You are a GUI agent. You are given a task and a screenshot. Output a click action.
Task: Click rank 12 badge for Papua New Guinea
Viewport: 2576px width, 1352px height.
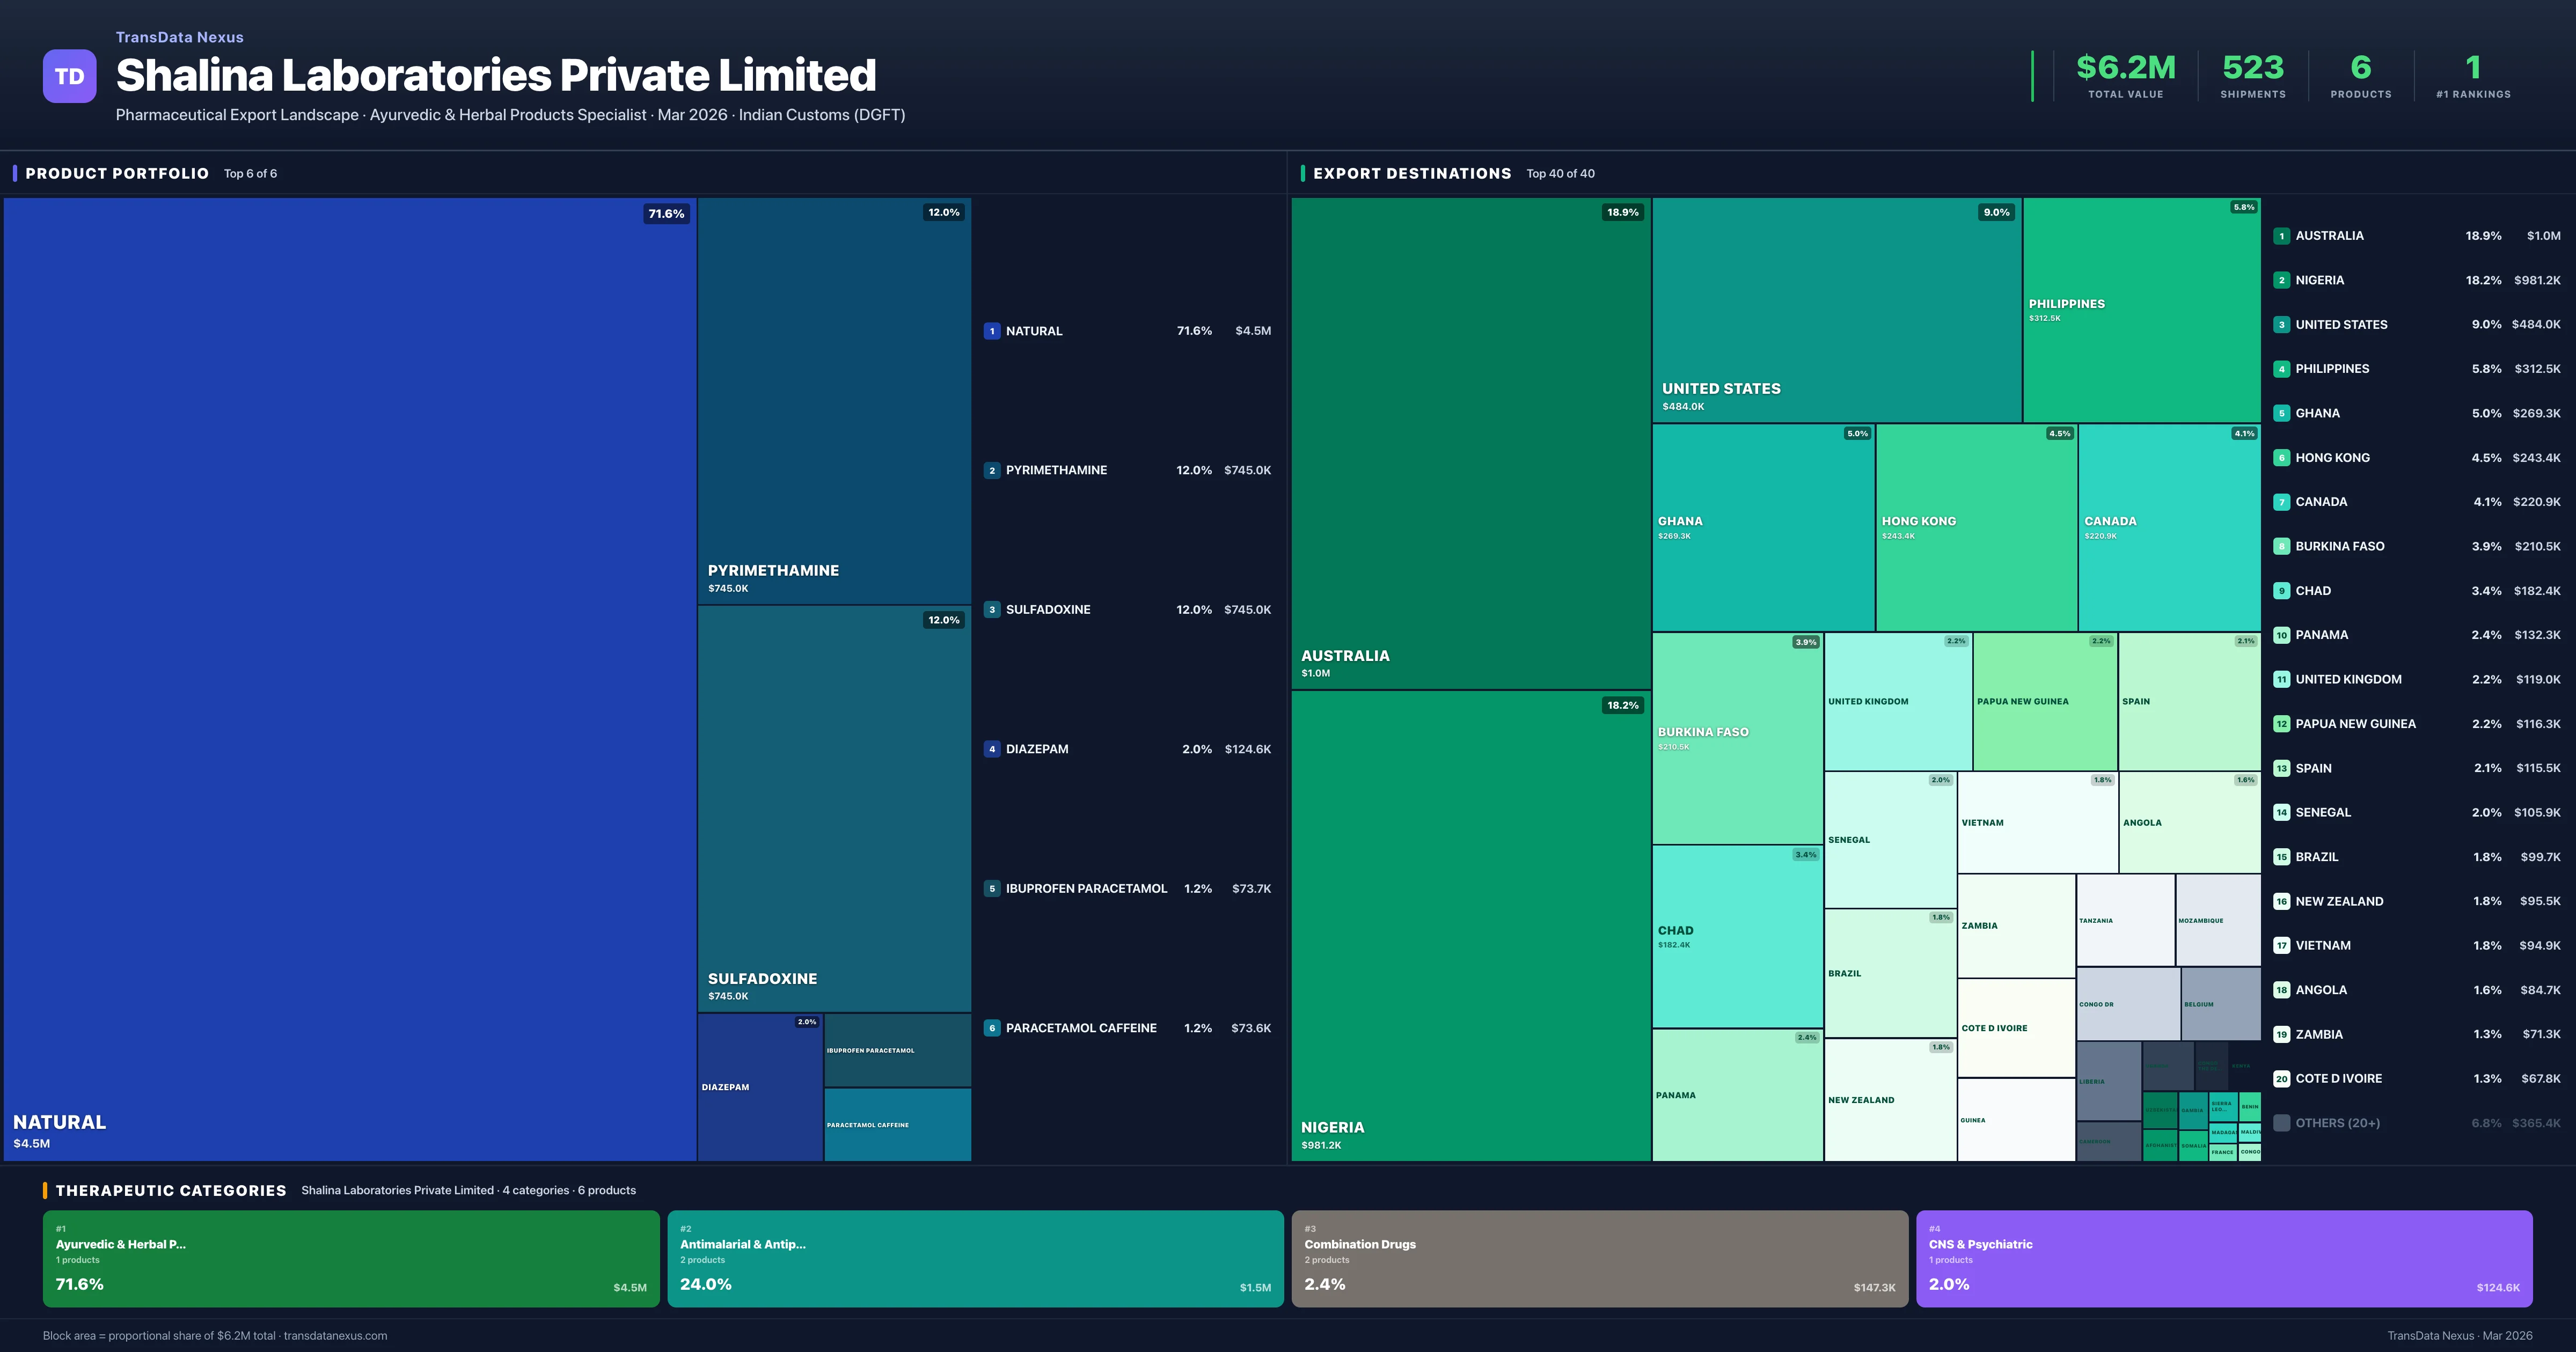(x=2281, y=724)
